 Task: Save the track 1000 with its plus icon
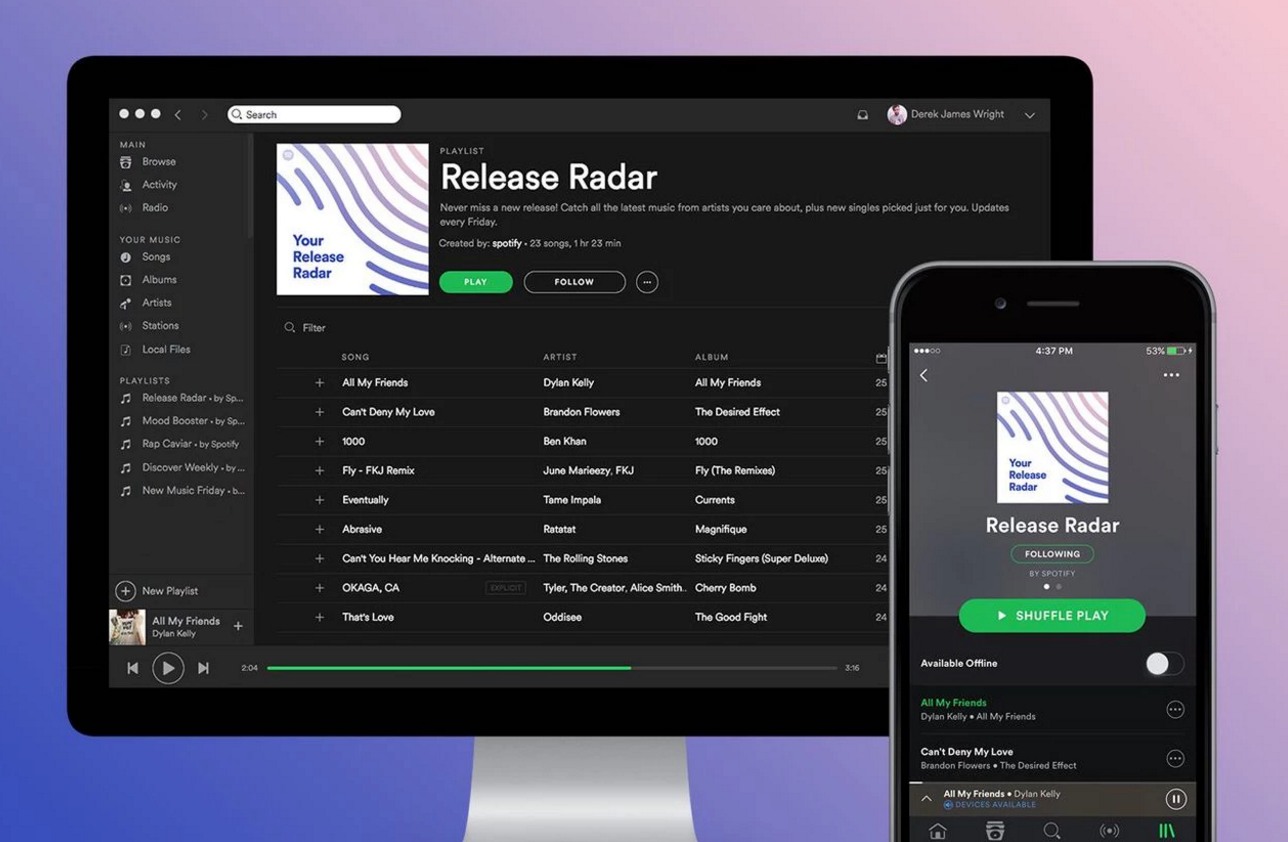(320, 441)
